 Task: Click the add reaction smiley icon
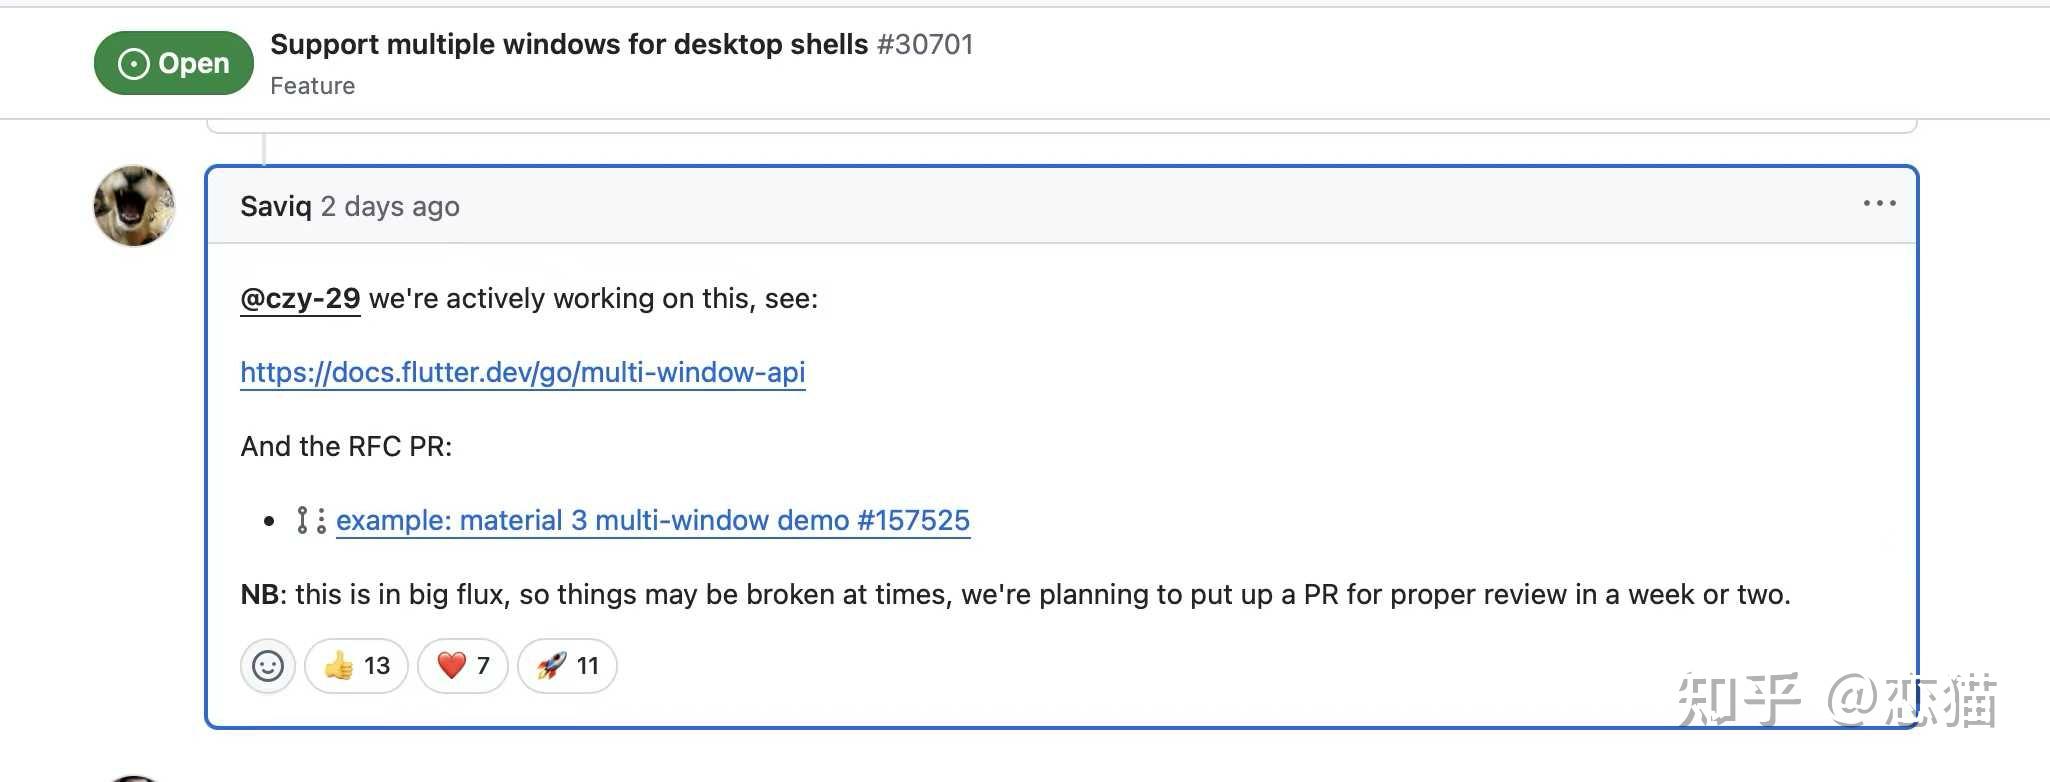pos(268,666)
